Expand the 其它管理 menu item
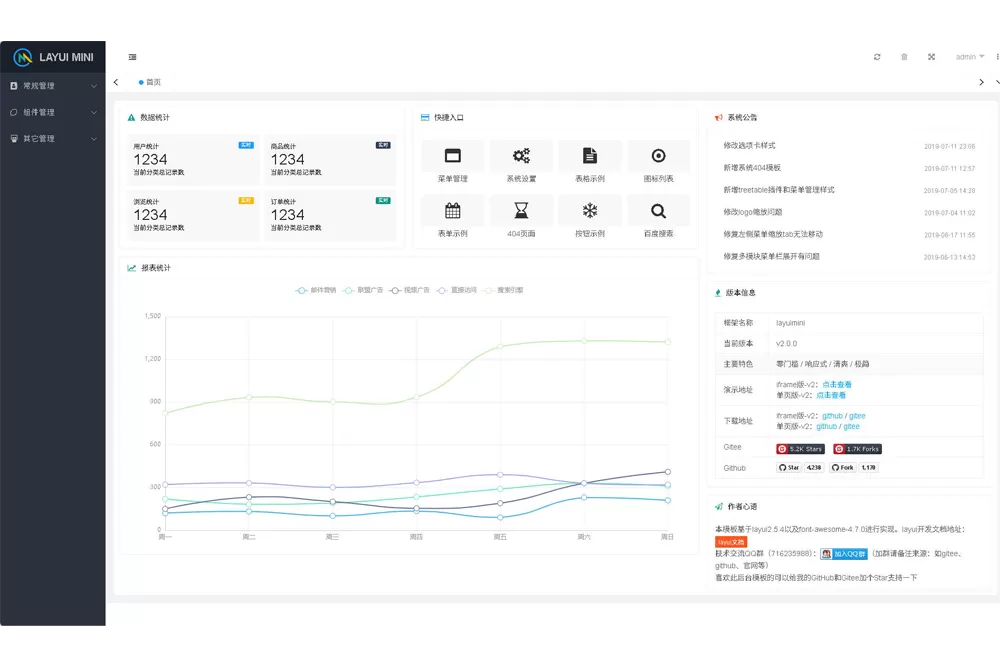Viewport: 1000px width, 667px height. pos(52,138)
